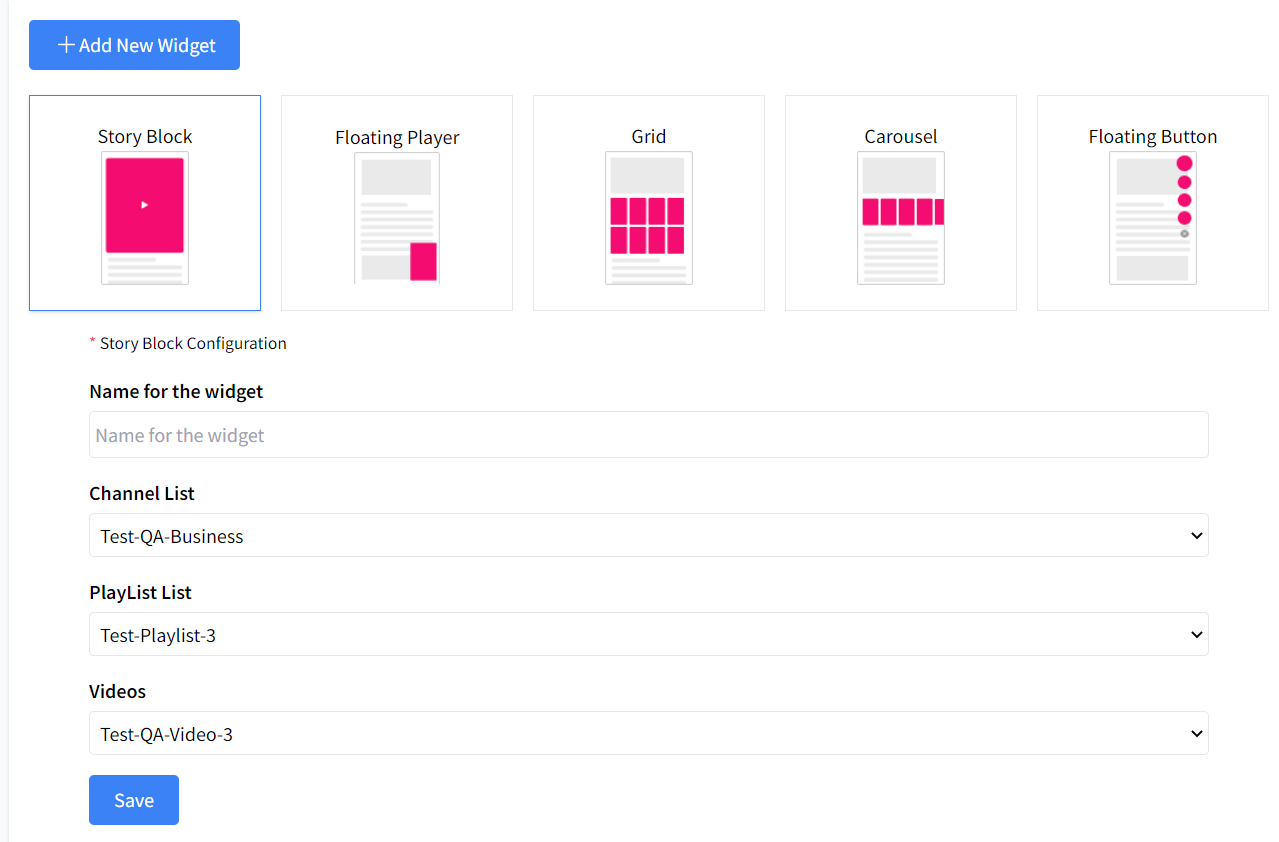This screenshot has height=842, width=1279.
Task: Select the Grid widget layout
Action: click(x=649, y=203)
